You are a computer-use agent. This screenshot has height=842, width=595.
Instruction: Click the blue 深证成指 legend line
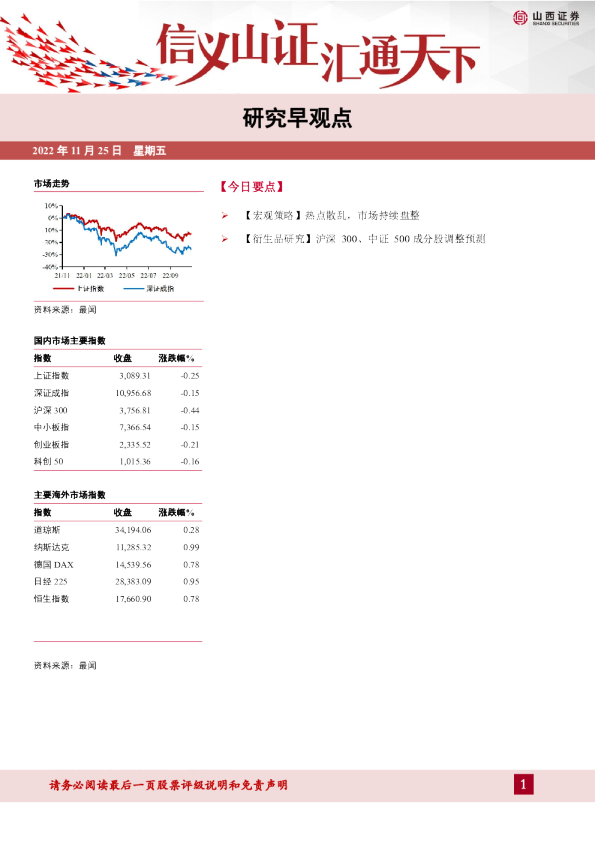coord(134,289)
